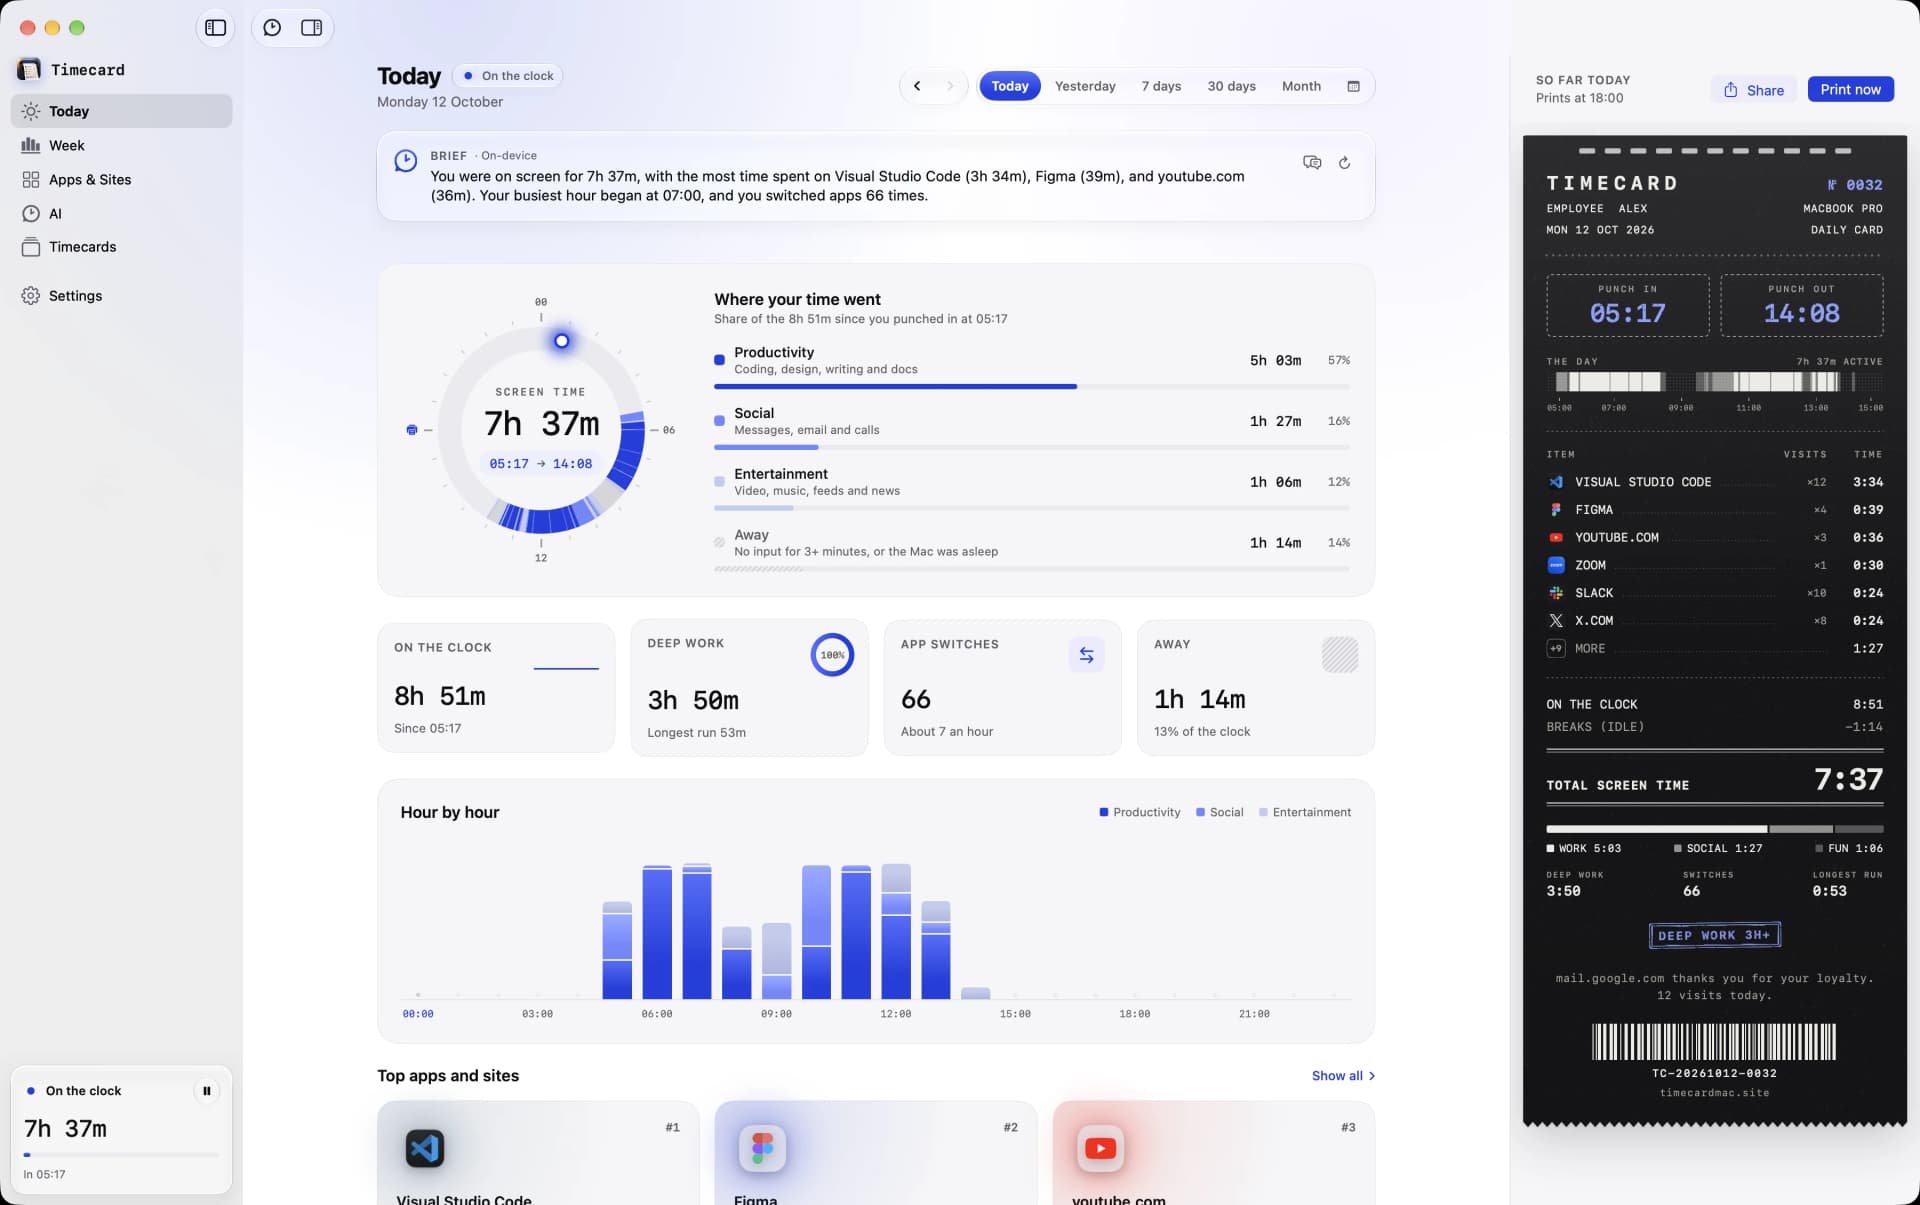Open the Week view in the sidebar
The image size is (1920, 1205).
point(121,145)
